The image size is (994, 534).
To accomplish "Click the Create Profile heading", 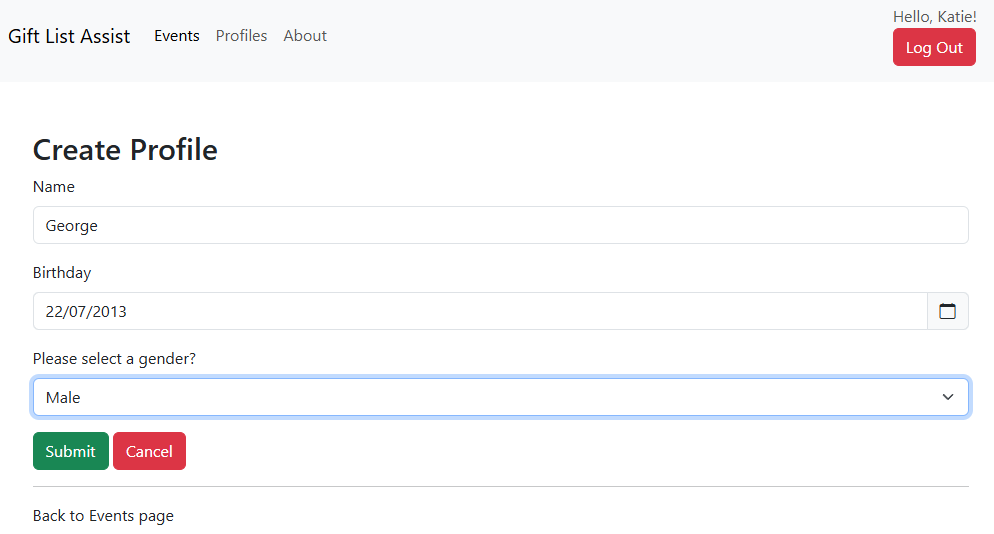I will pos(125,150).
